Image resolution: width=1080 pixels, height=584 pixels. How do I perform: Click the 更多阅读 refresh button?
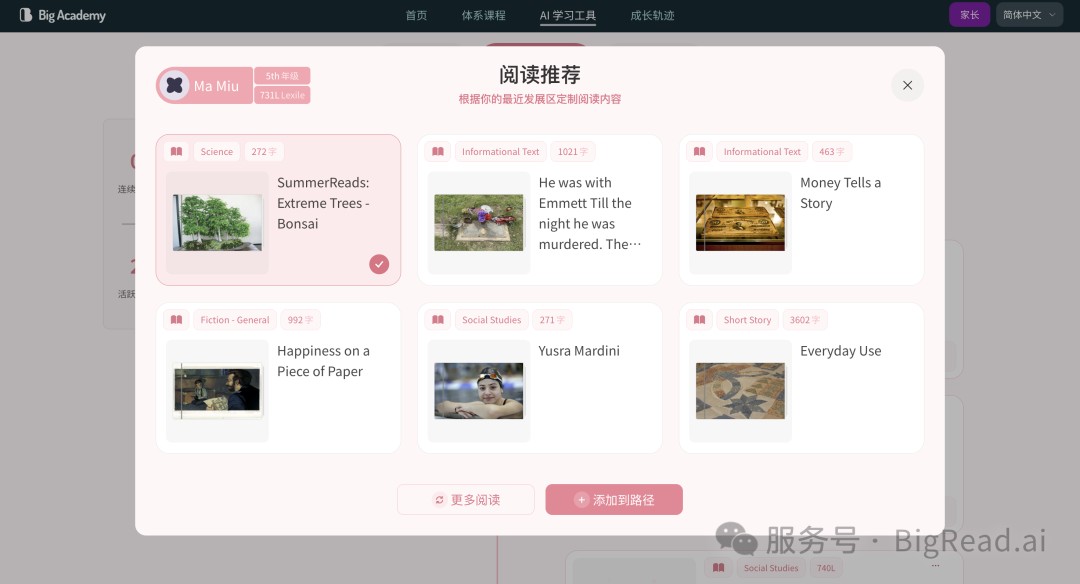point(466,500)
